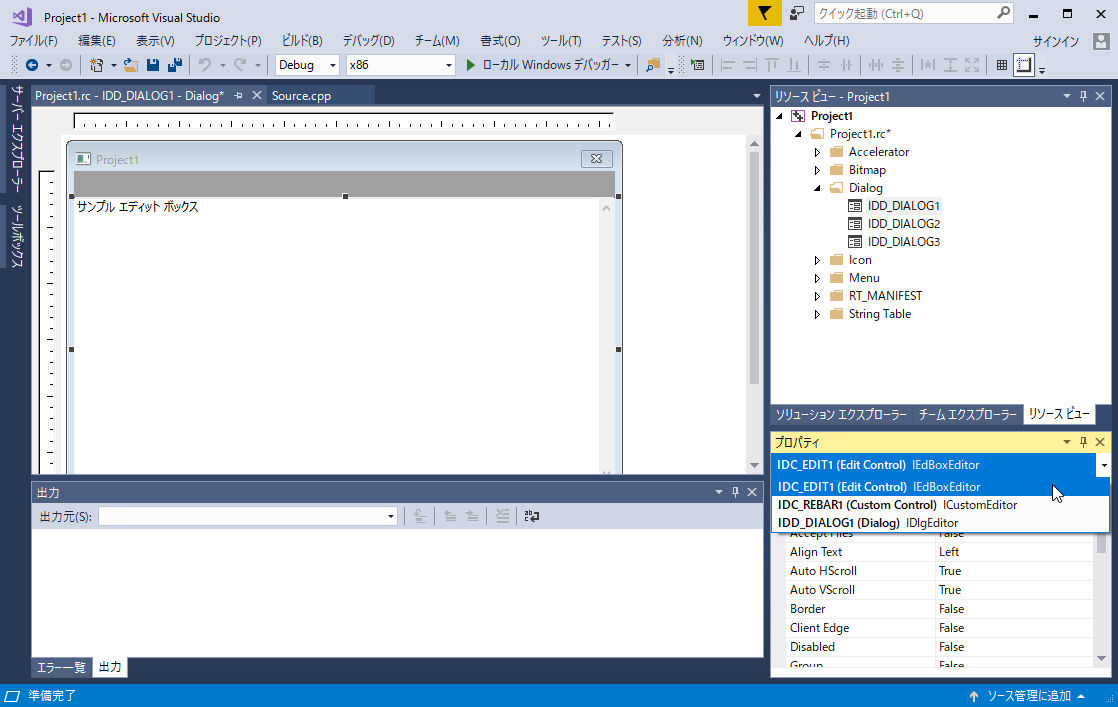Image resolution: width=1118 pixels, height=707 pixels.
Task: Click the dialog editor vertical scrollbar thumb
Action: [754, 267]
